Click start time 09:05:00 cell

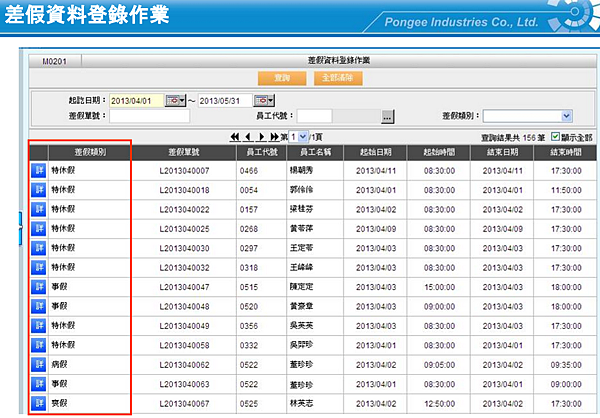439,365
